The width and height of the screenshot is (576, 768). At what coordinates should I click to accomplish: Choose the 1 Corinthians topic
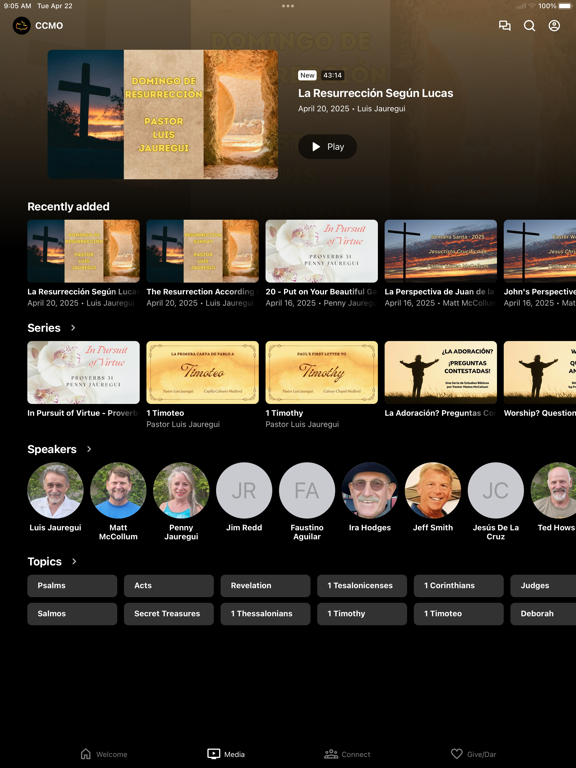click(x=458, y=586)
